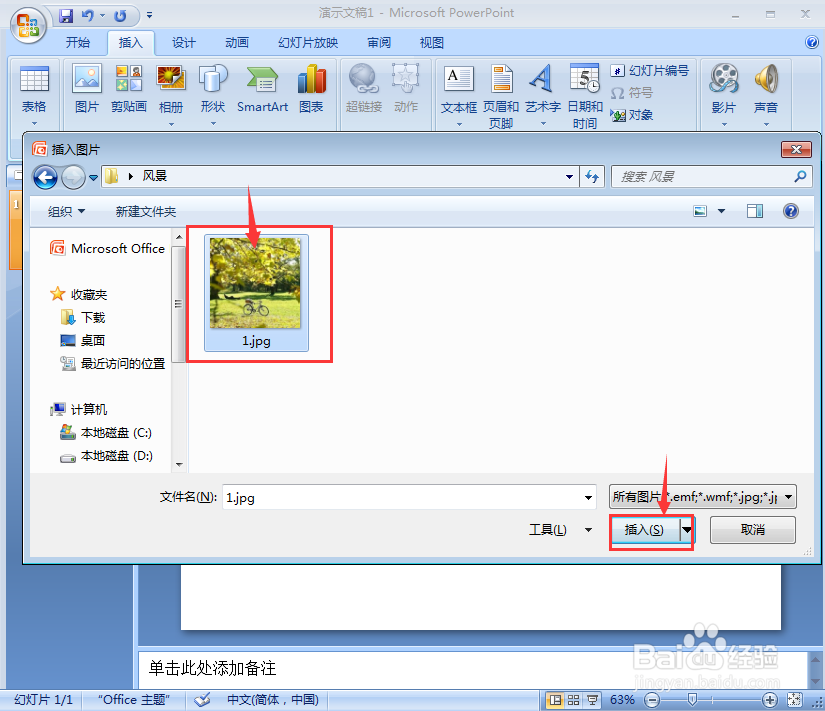Image resolution: width=825 pixels, height=711 pixels.
Task: Switch to the 开始 ribbon tab
Action: 78,43
